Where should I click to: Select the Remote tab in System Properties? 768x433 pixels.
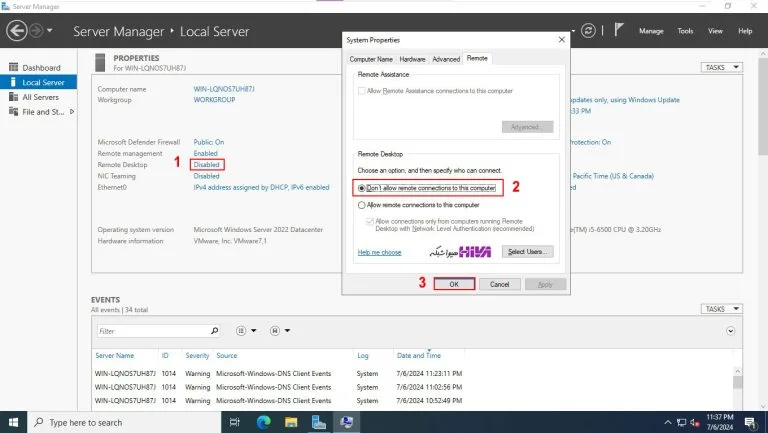[x=477, y=58]
